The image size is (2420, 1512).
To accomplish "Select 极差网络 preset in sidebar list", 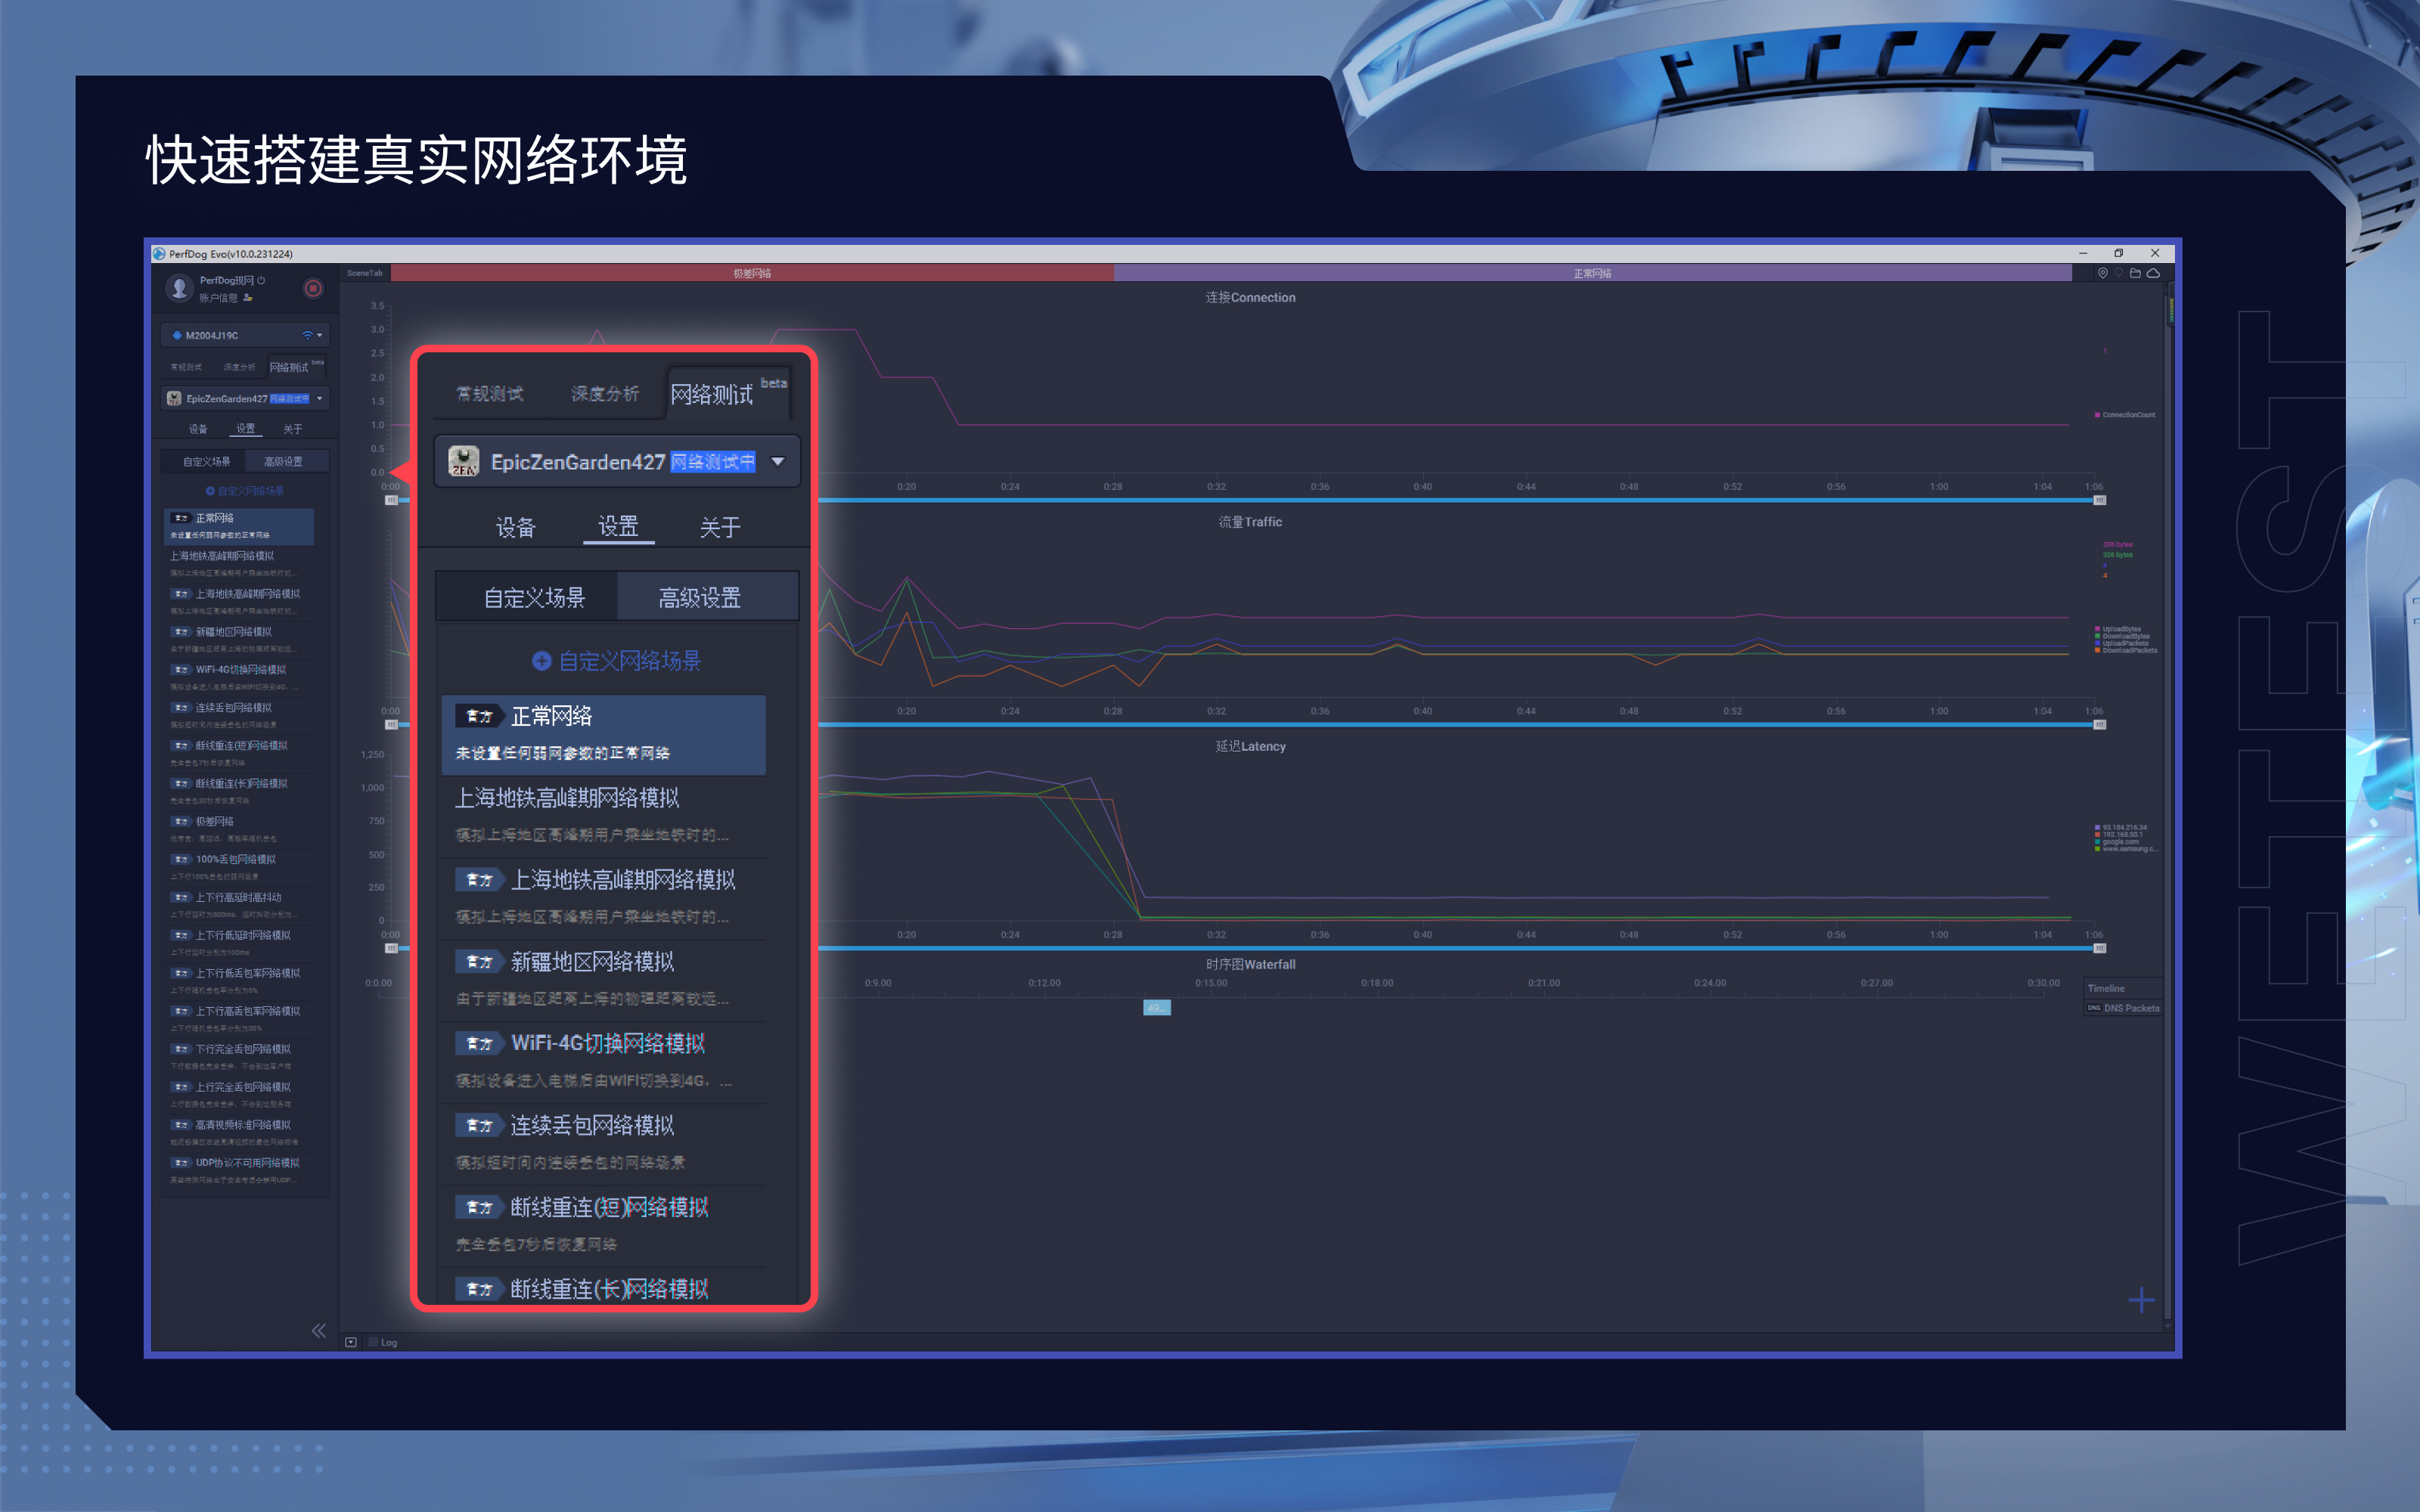I will pyautogui.click(x=214, y=821).
